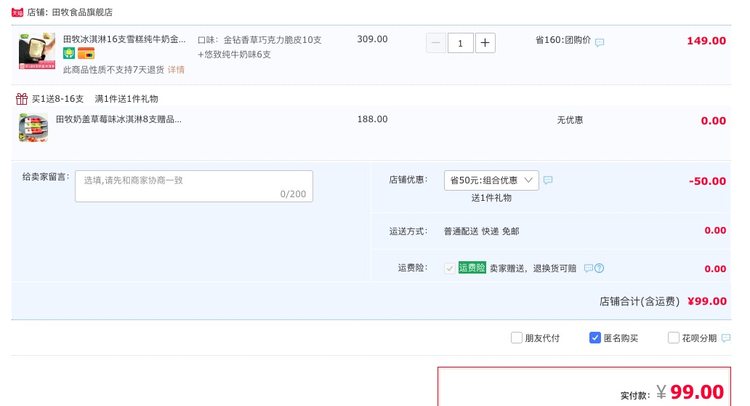Click the 买1送8-16支 promotion text
The height and width of the screenshot is (406, 750).
coord(57,99)
